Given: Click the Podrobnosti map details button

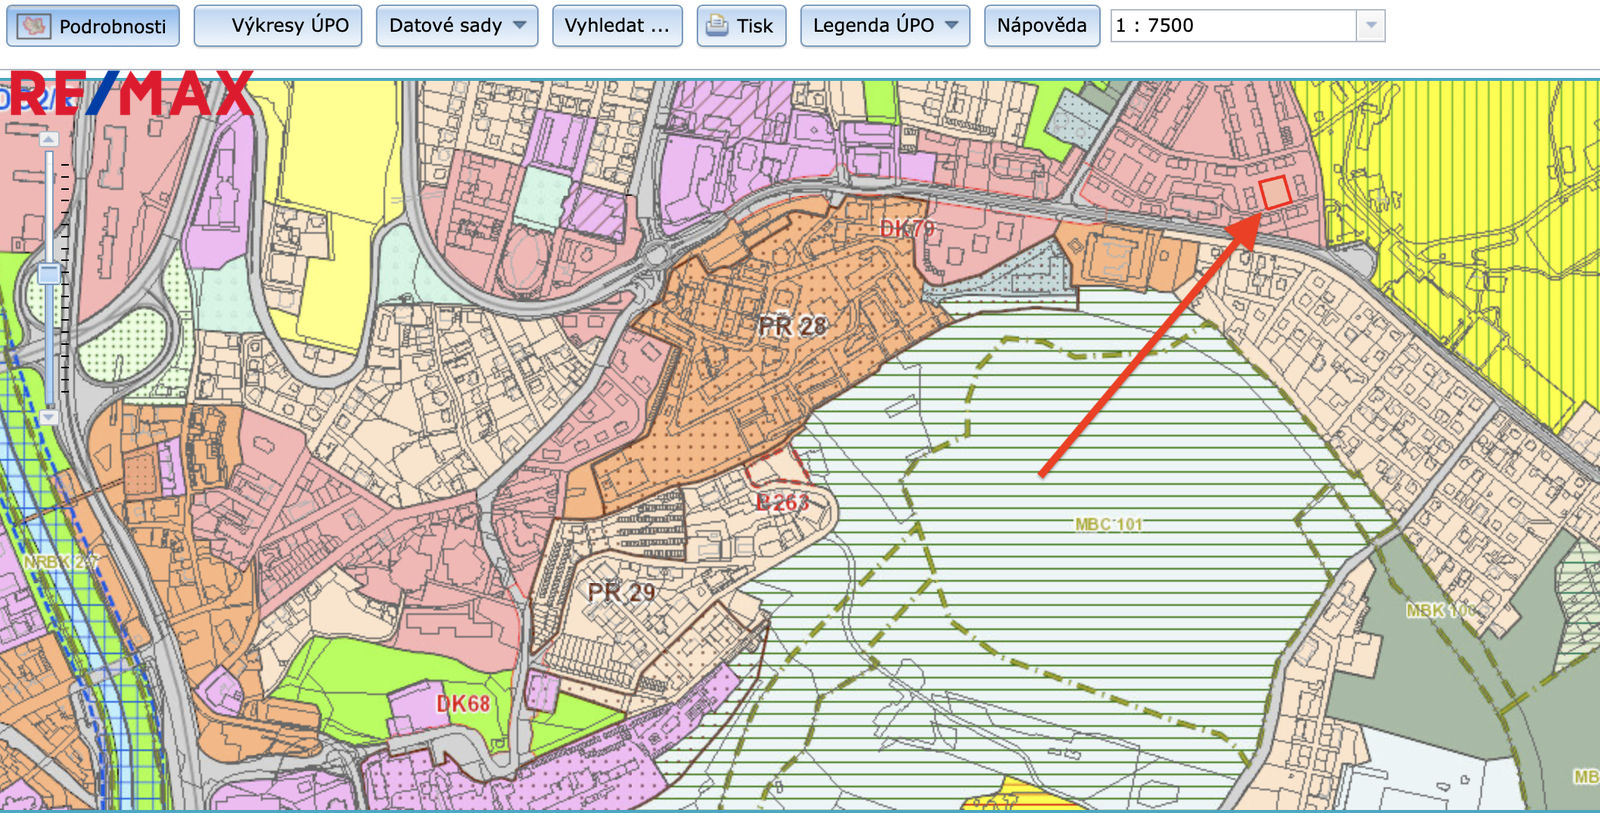Looking at the screenshot, I should tap(93, 26).
